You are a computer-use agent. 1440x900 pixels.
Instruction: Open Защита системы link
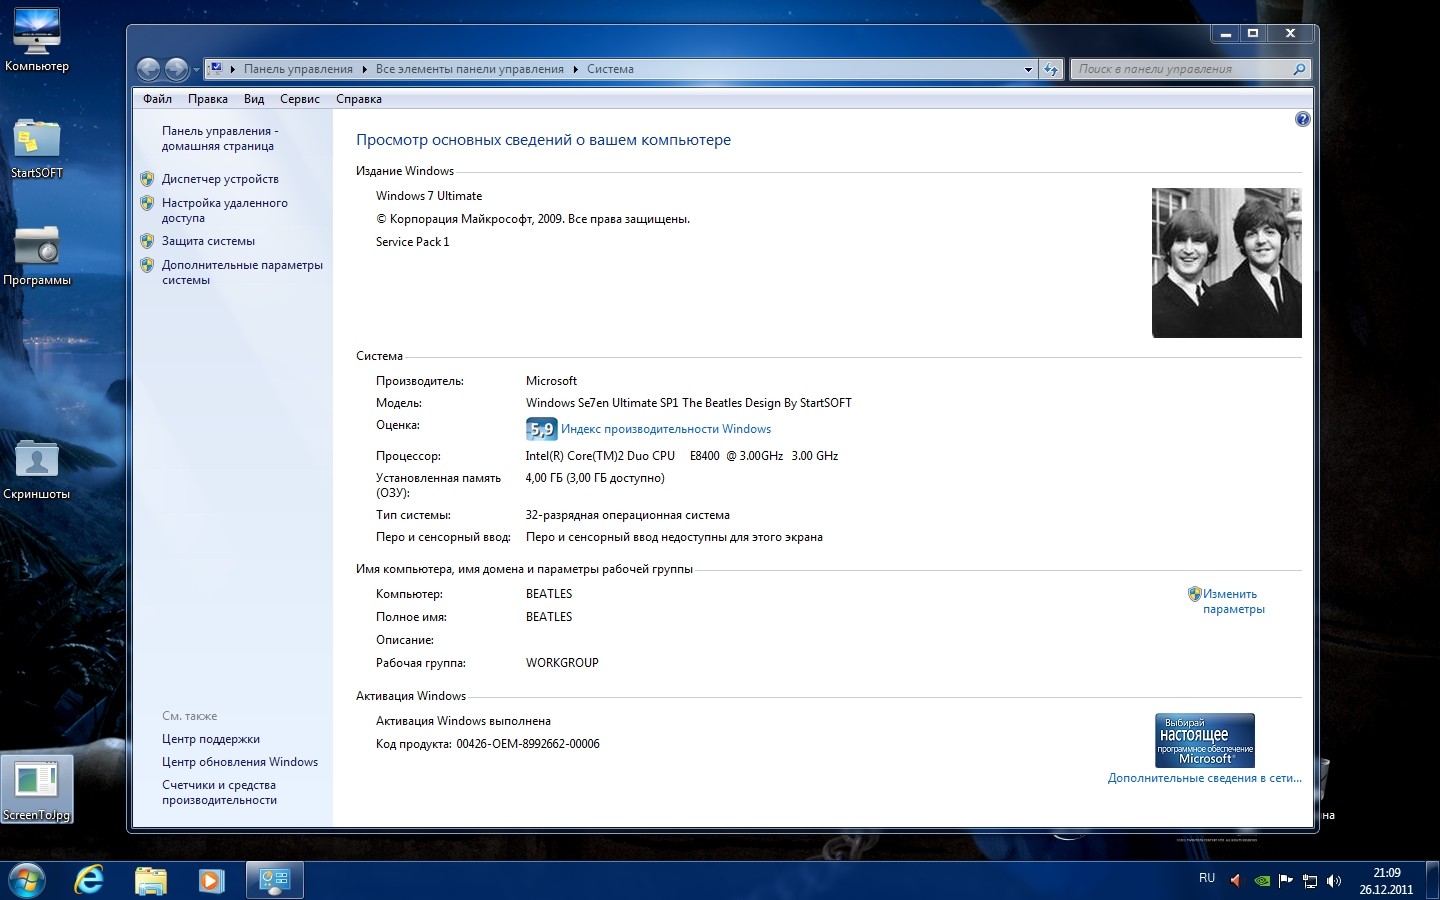click(208, 241)
